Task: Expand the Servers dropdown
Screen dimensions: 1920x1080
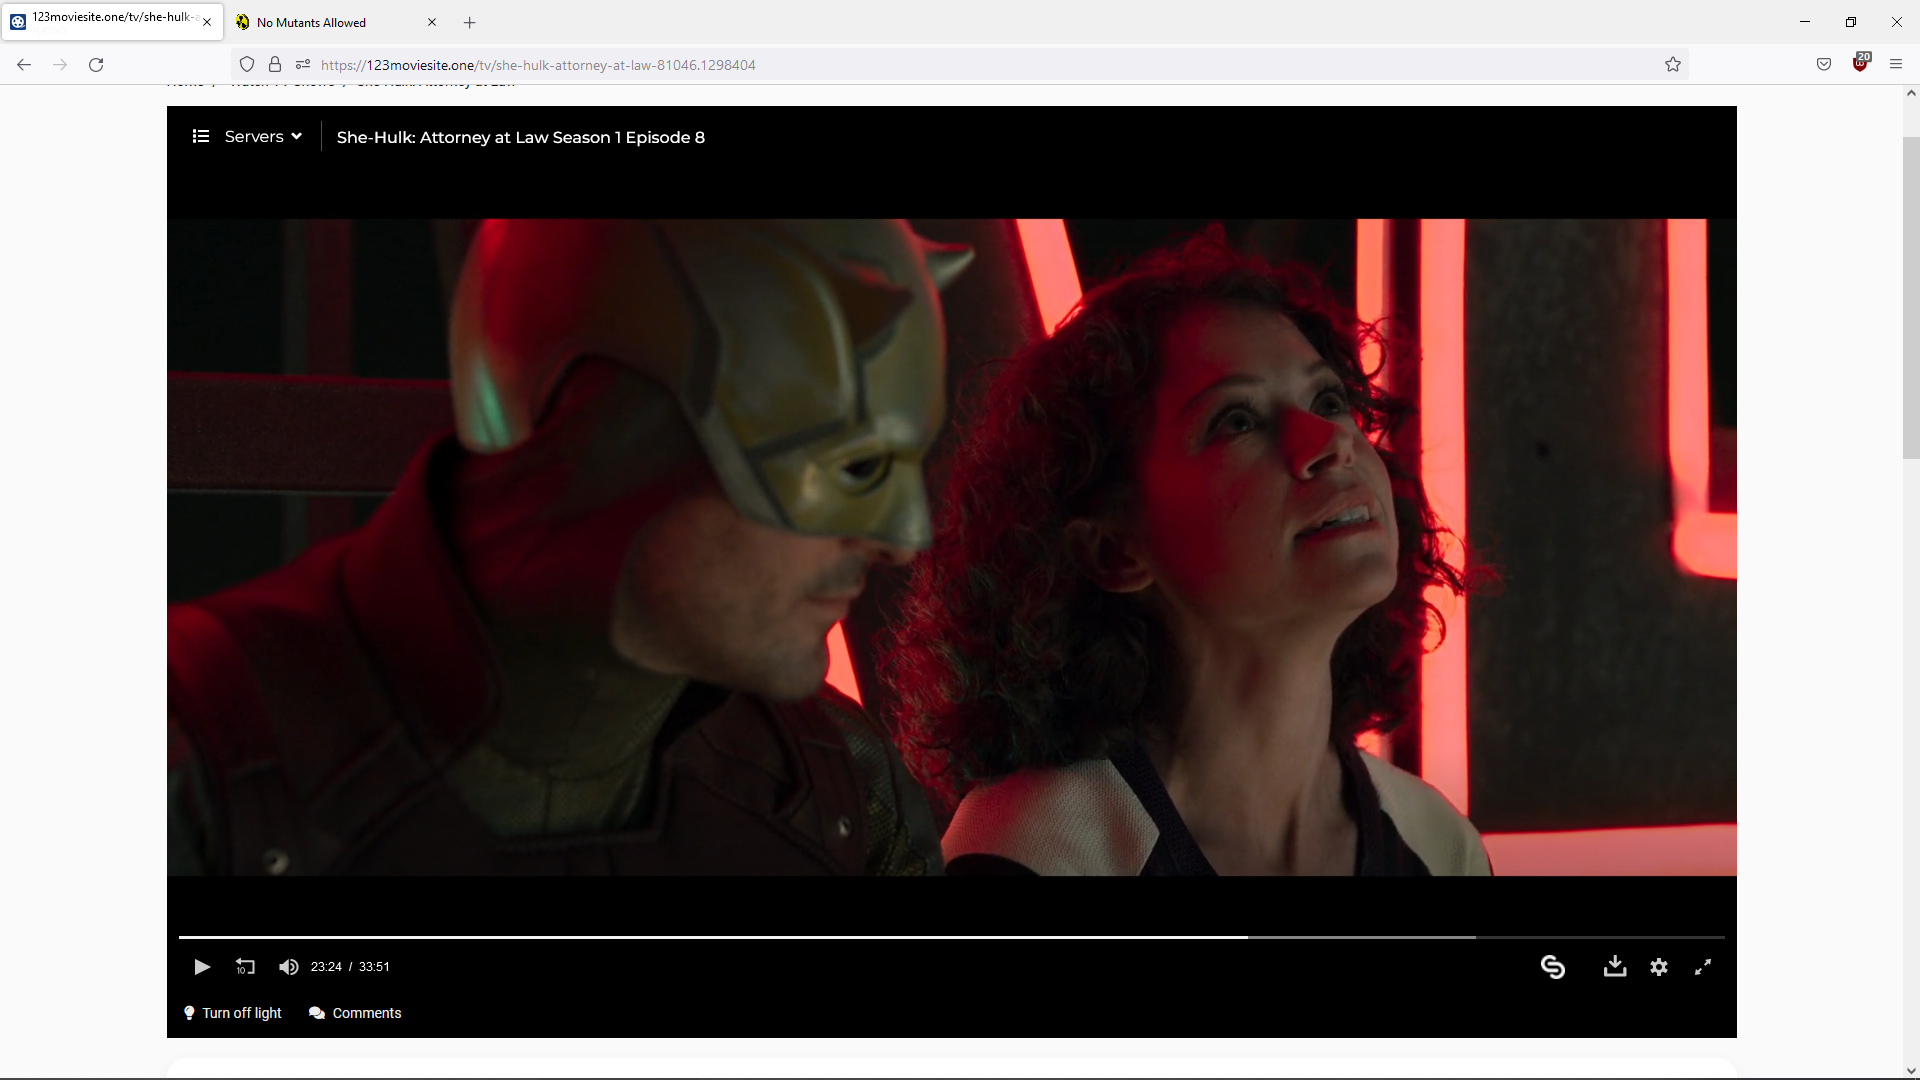Action: tap(263, 137)
